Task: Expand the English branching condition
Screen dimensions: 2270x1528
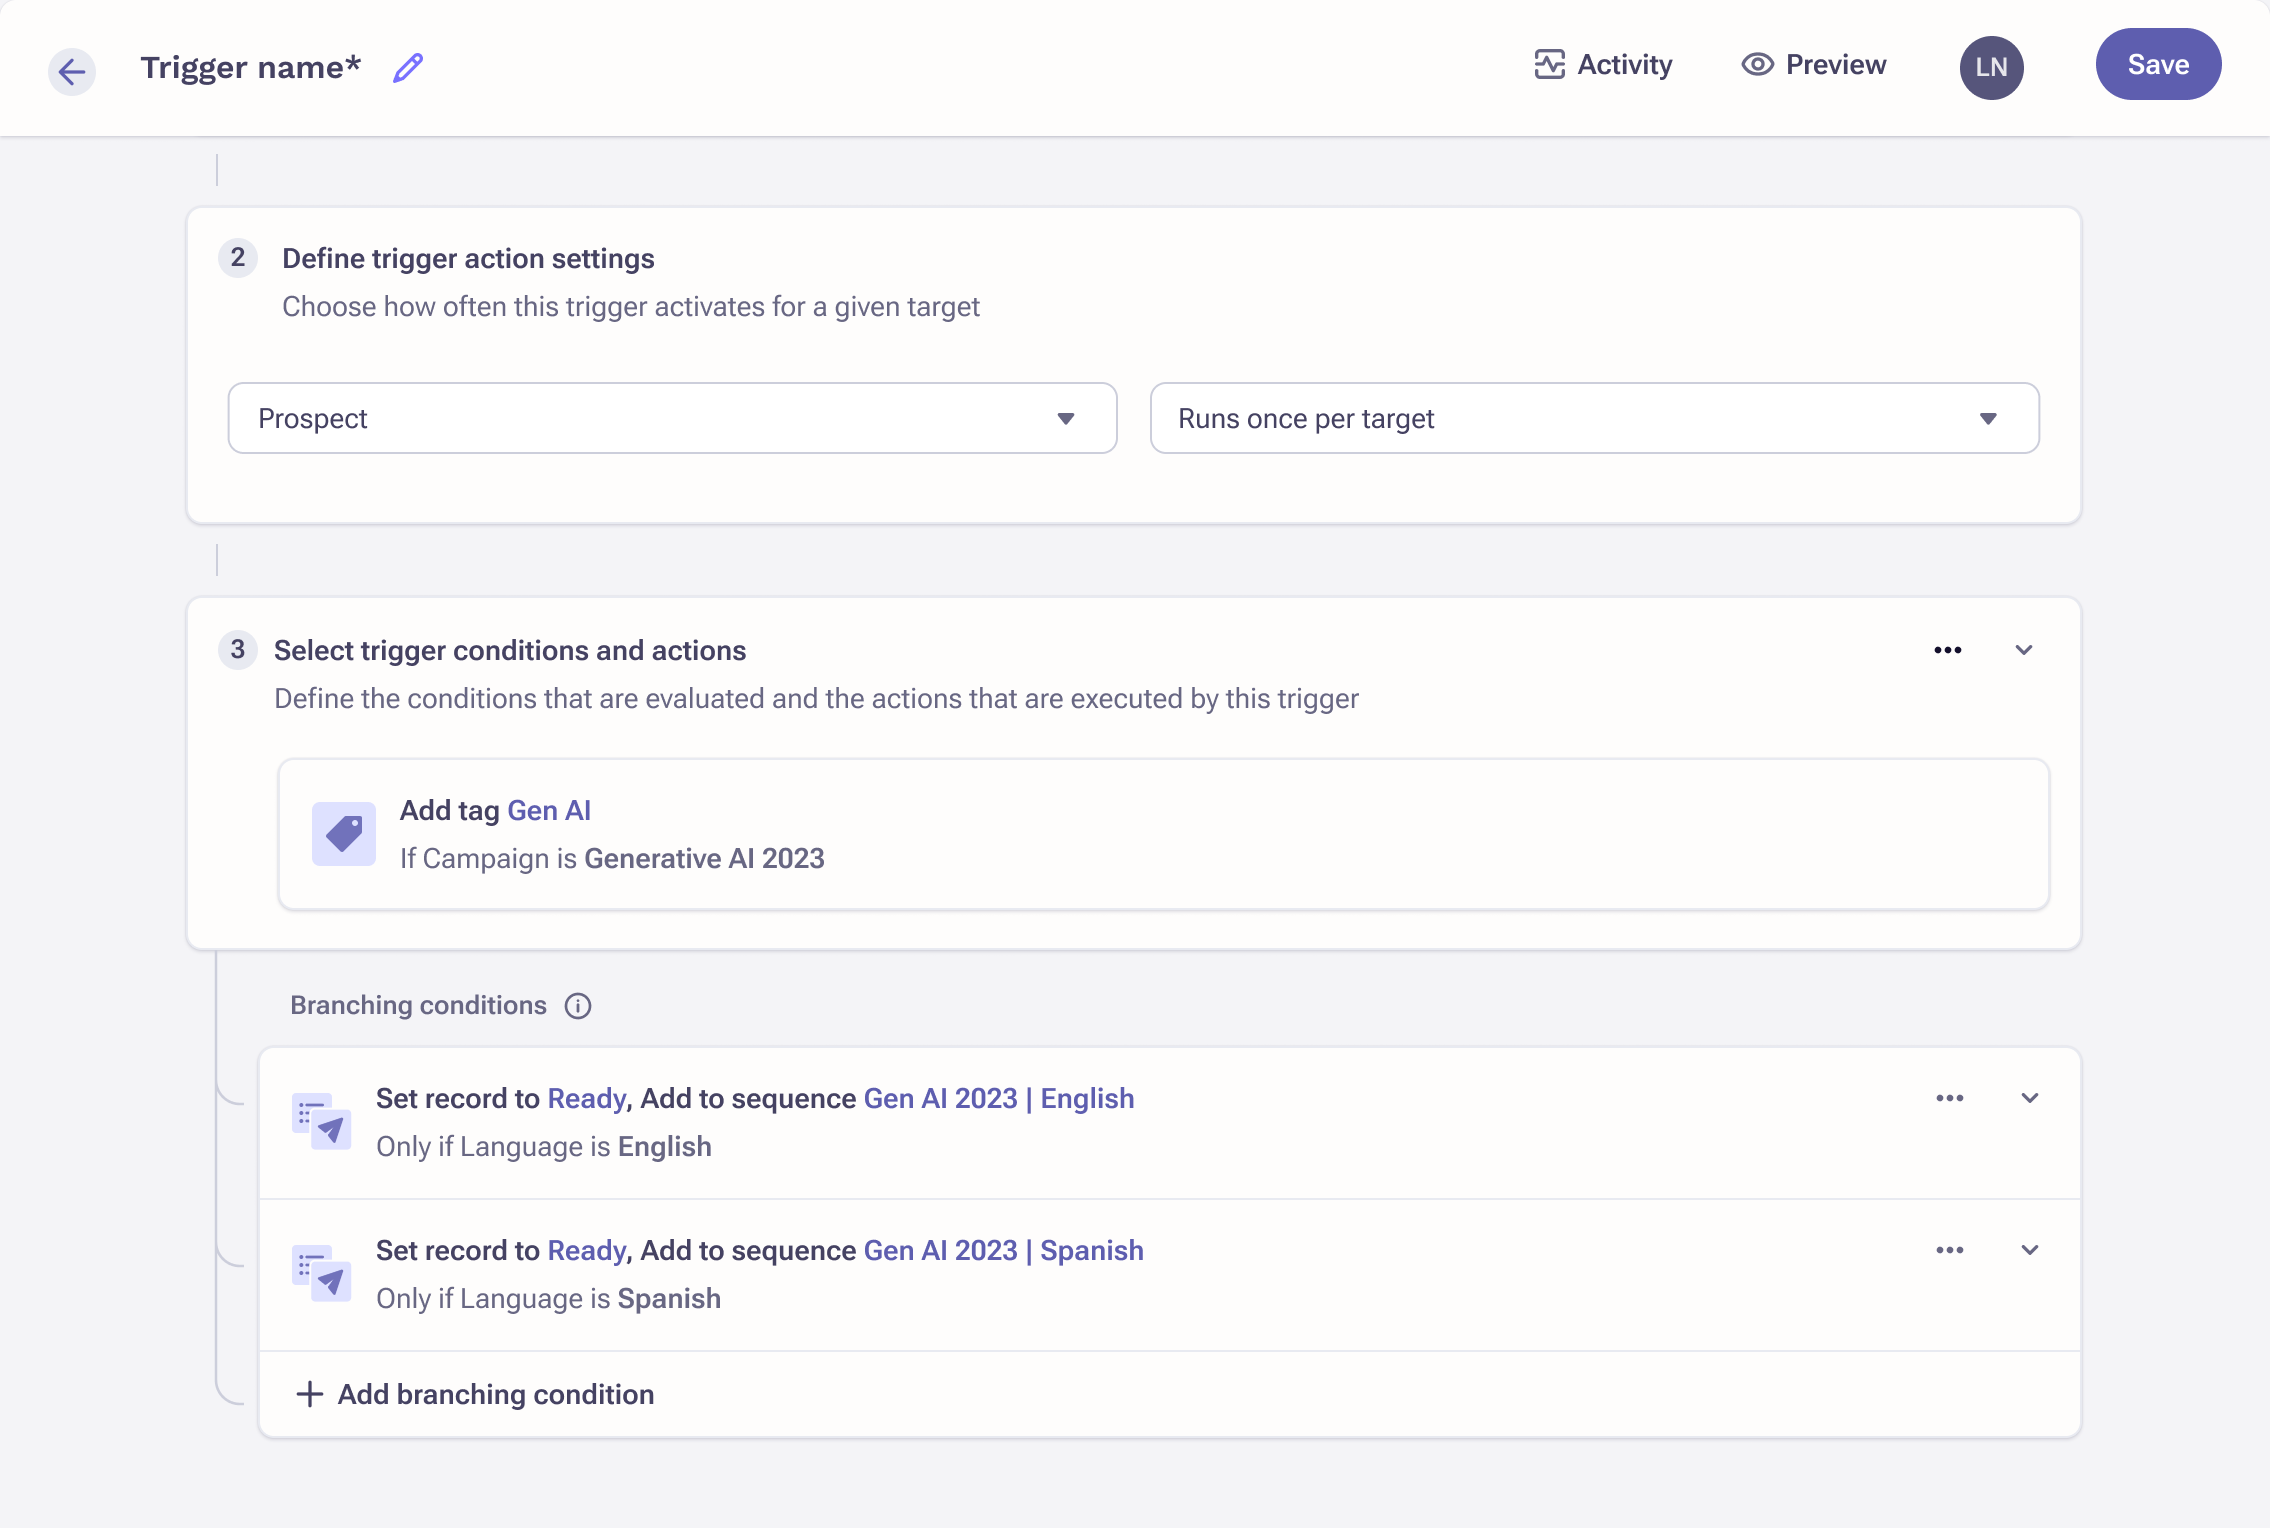Action: pos(2029,1098)
